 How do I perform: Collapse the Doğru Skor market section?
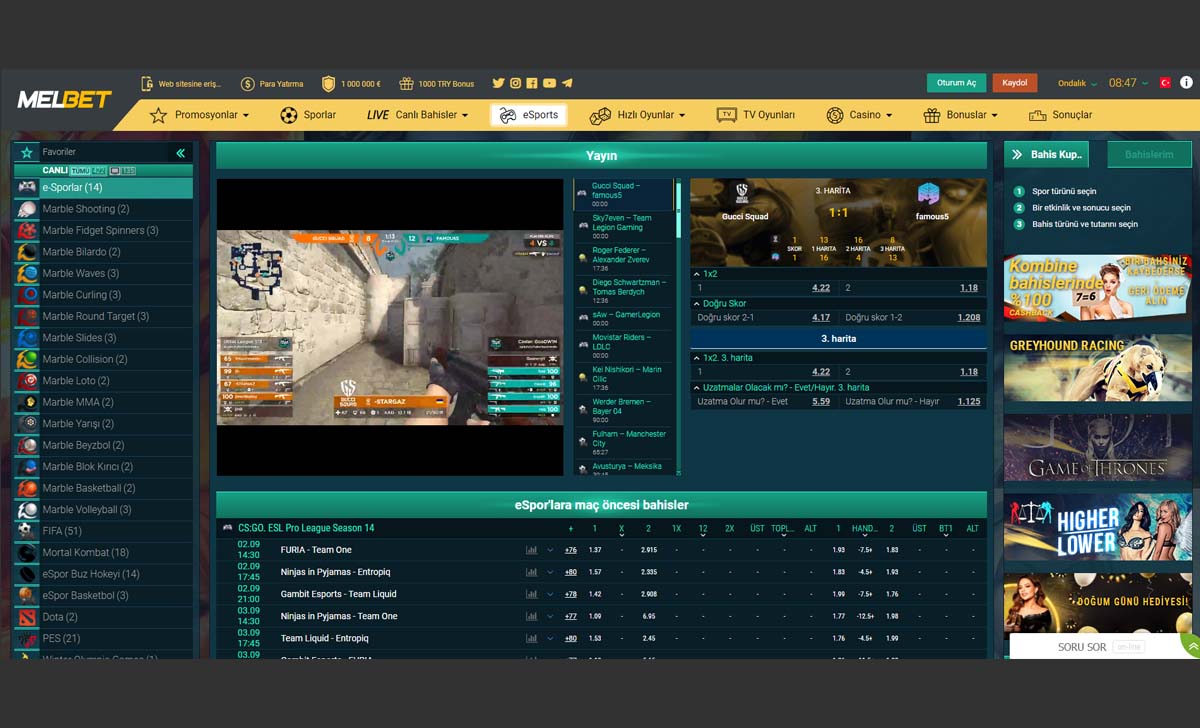click(x=696, y=303)
